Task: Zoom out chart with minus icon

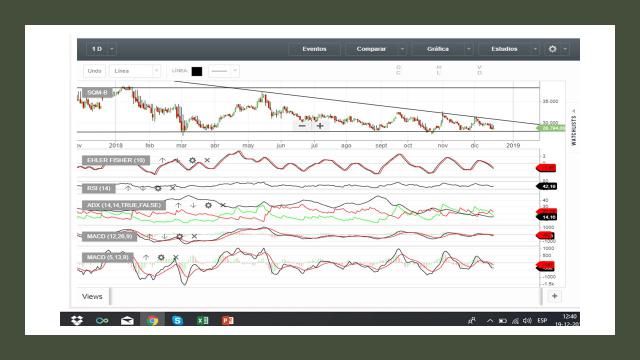Action: pos(302,126)
